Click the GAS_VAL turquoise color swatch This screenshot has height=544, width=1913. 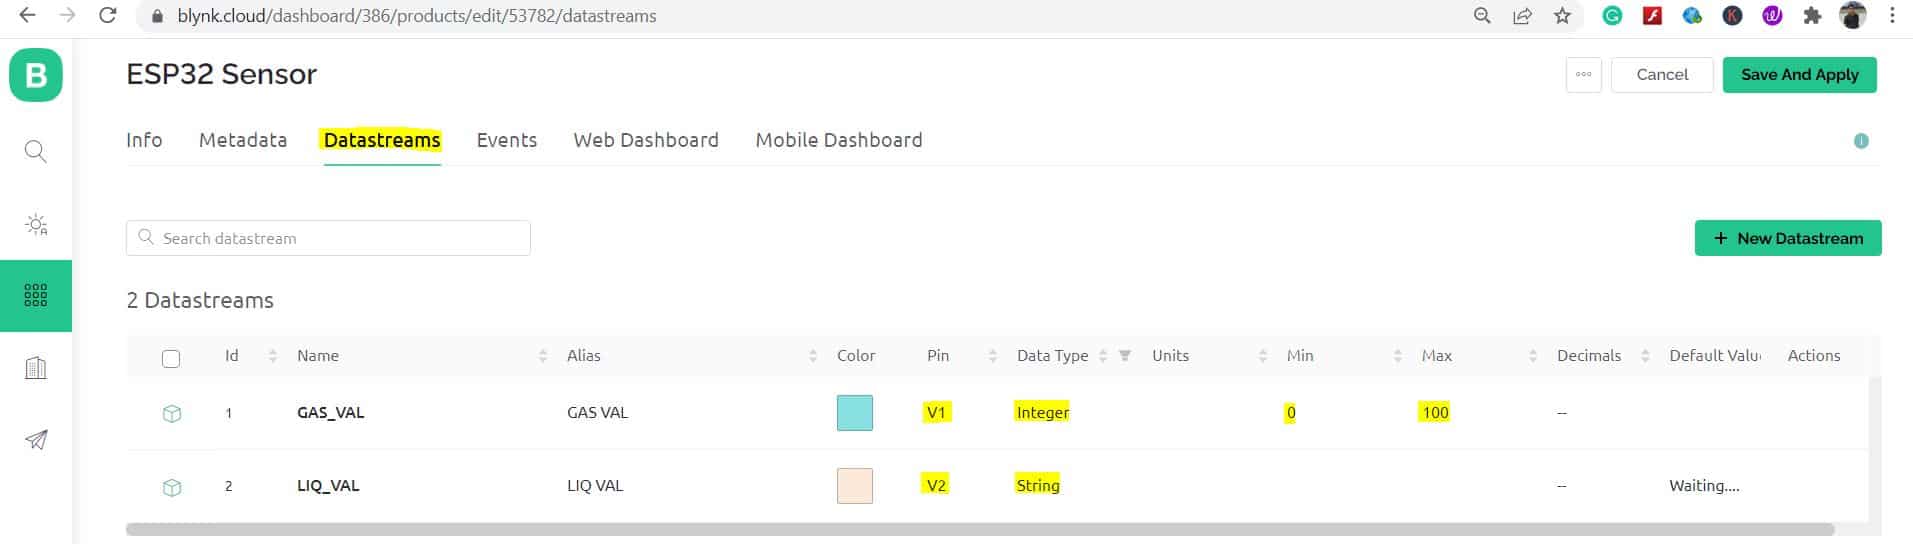[855, 413]
